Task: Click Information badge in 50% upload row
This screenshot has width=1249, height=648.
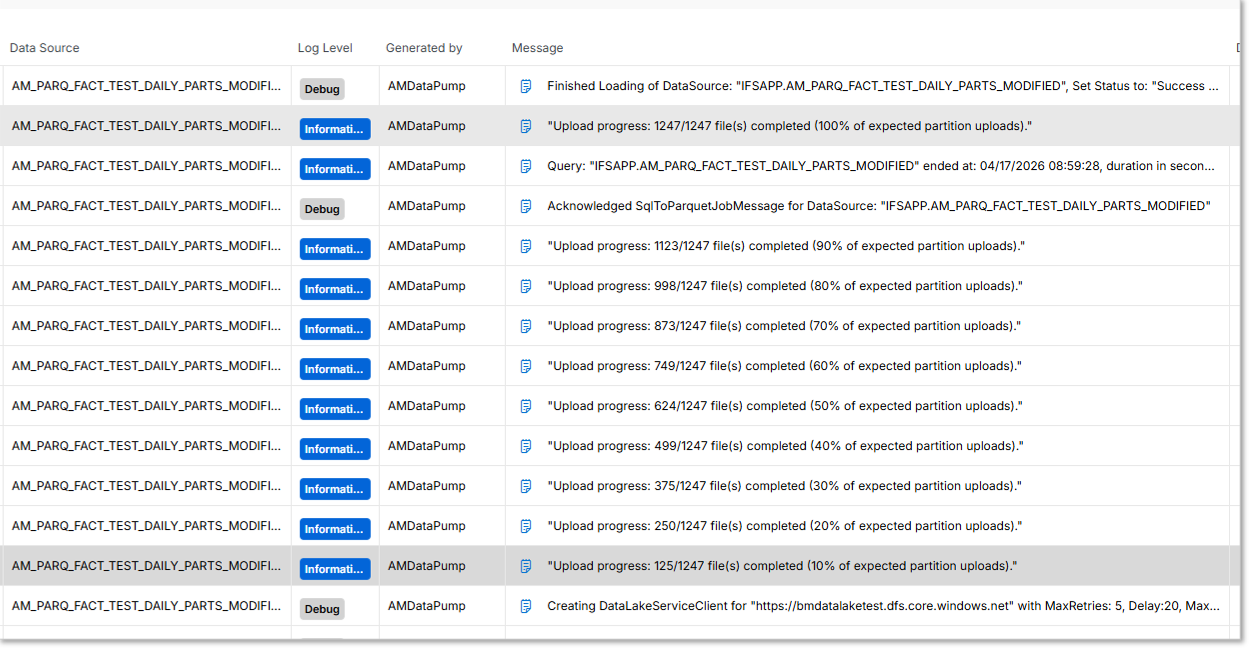Action: pos(335,409)
